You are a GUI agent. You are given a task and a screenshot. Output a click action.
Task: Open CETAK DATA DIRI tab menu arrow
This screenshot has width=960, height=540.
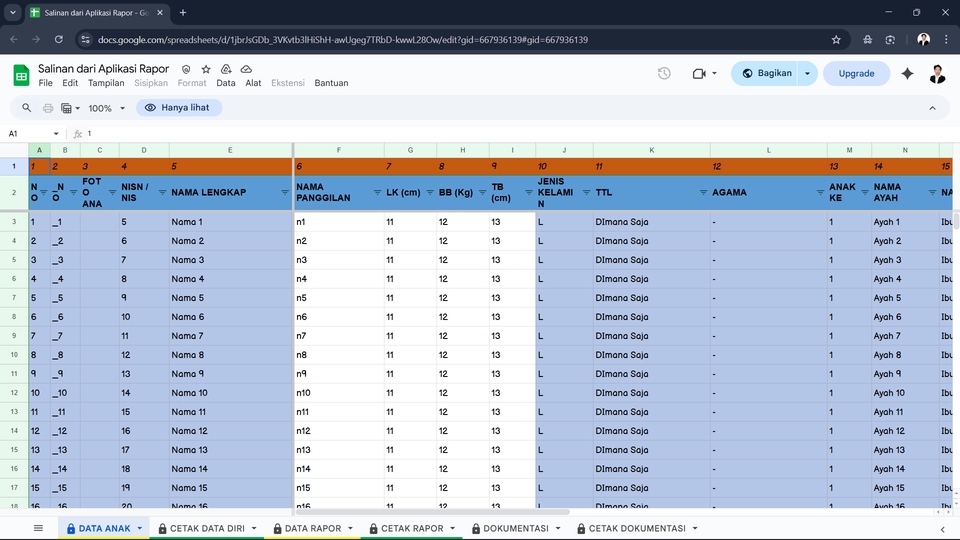pos(254,528)
